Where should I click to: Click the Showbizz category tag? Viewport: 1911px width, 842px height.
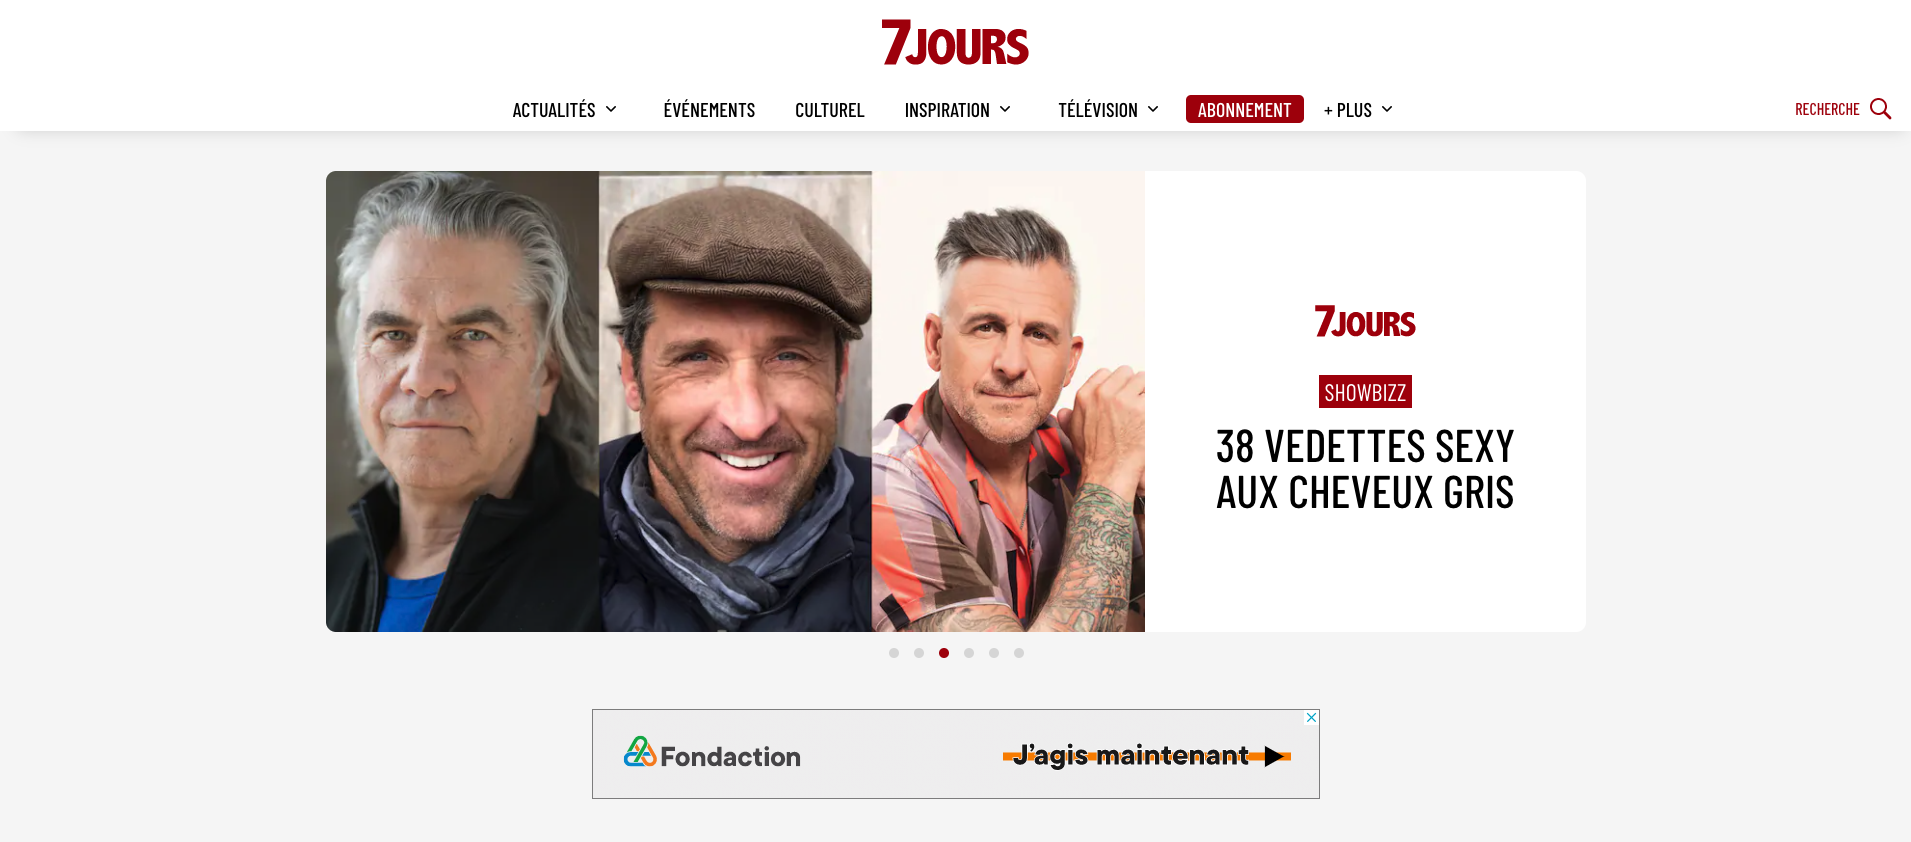pyautogui.click(x=1365, y=392)
